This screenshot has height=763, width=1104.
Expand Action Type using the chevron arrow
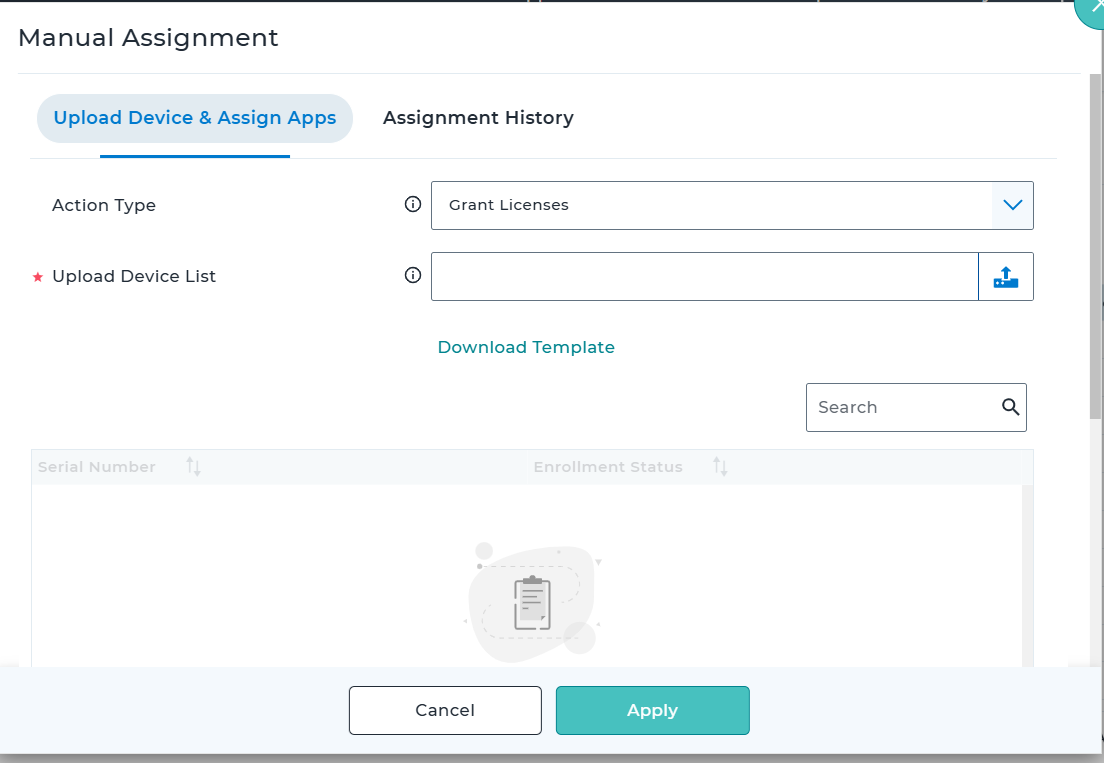1012,205
